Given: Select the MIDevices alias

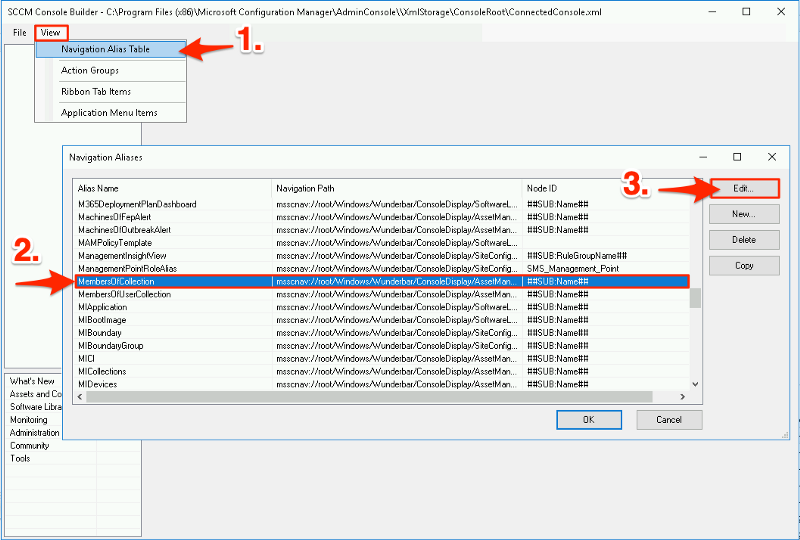Looking at the screenshot, I should click(x=382, y=384).
